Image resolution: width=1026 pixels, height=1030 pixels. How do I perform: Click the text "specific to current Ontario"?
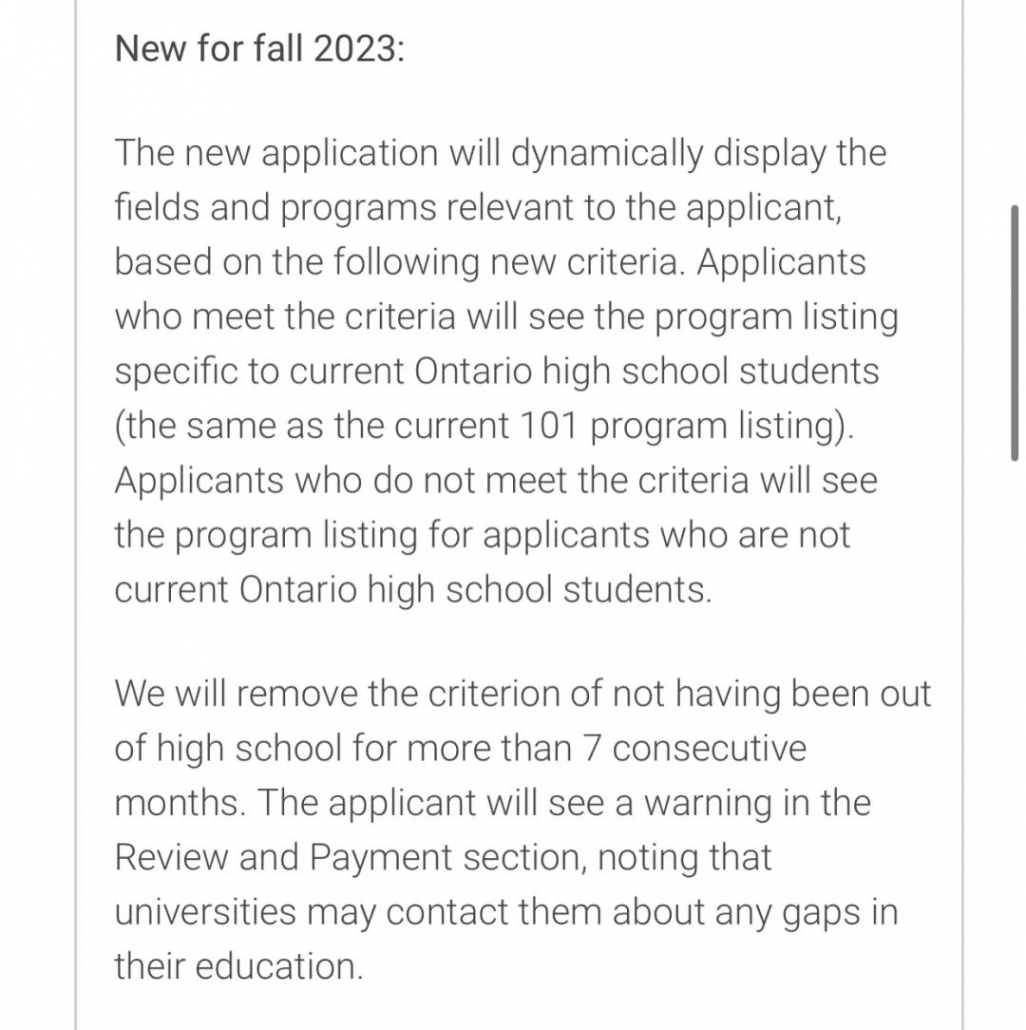pos(323,371)
